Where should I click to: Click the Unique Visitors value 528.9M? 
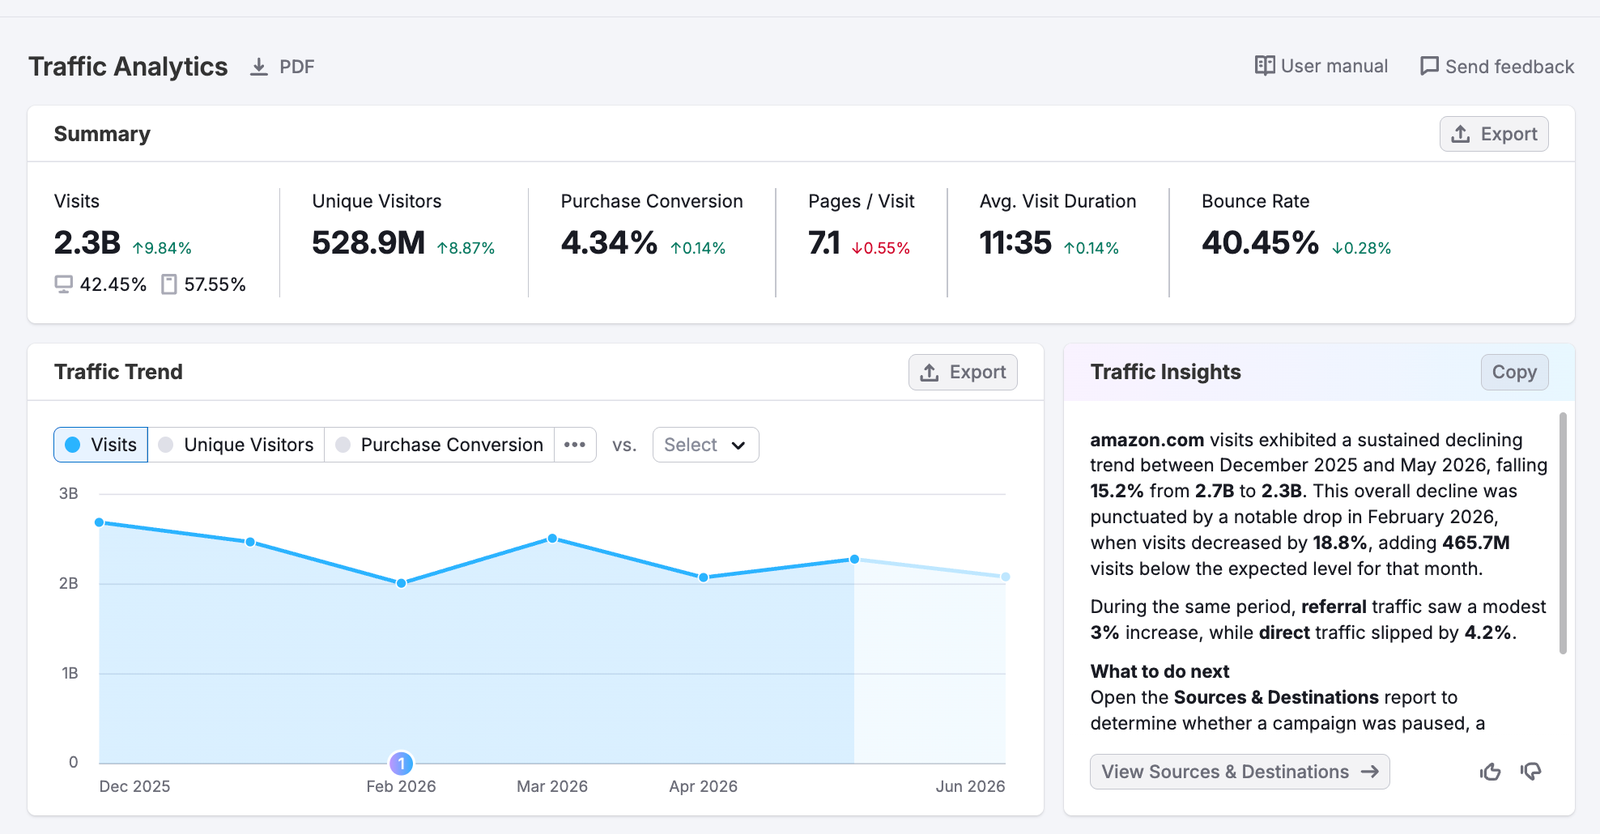coord(368,243)
